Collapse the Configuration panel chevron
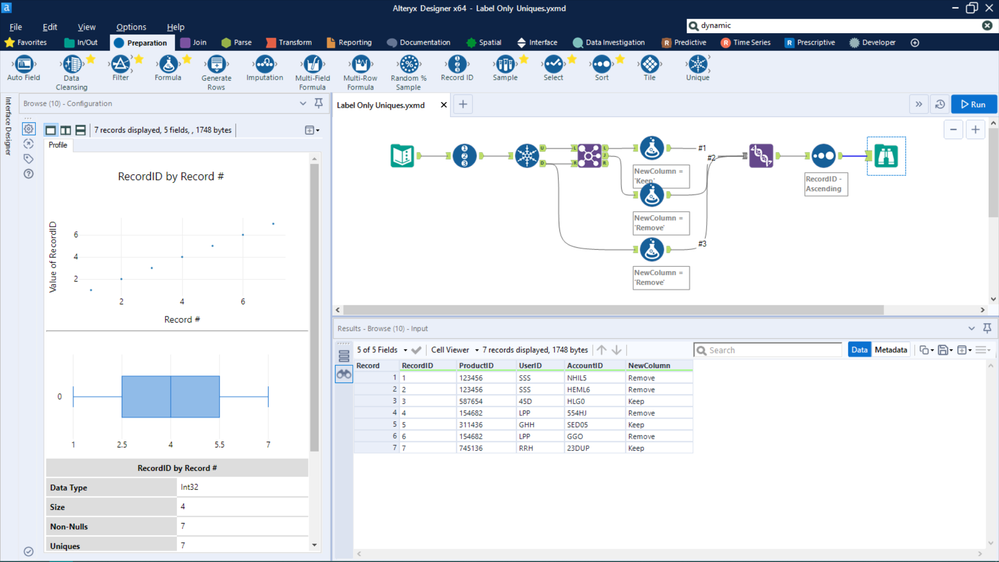 click(x=303, y=103)
